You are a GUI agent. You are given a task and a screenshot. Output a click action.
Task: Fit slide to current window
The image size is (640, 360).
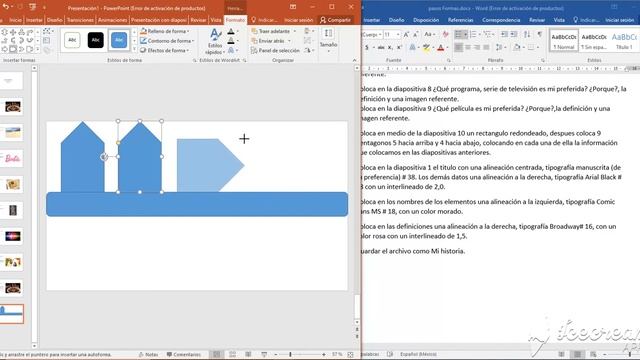pyautogui.click(x=350, y=355)
